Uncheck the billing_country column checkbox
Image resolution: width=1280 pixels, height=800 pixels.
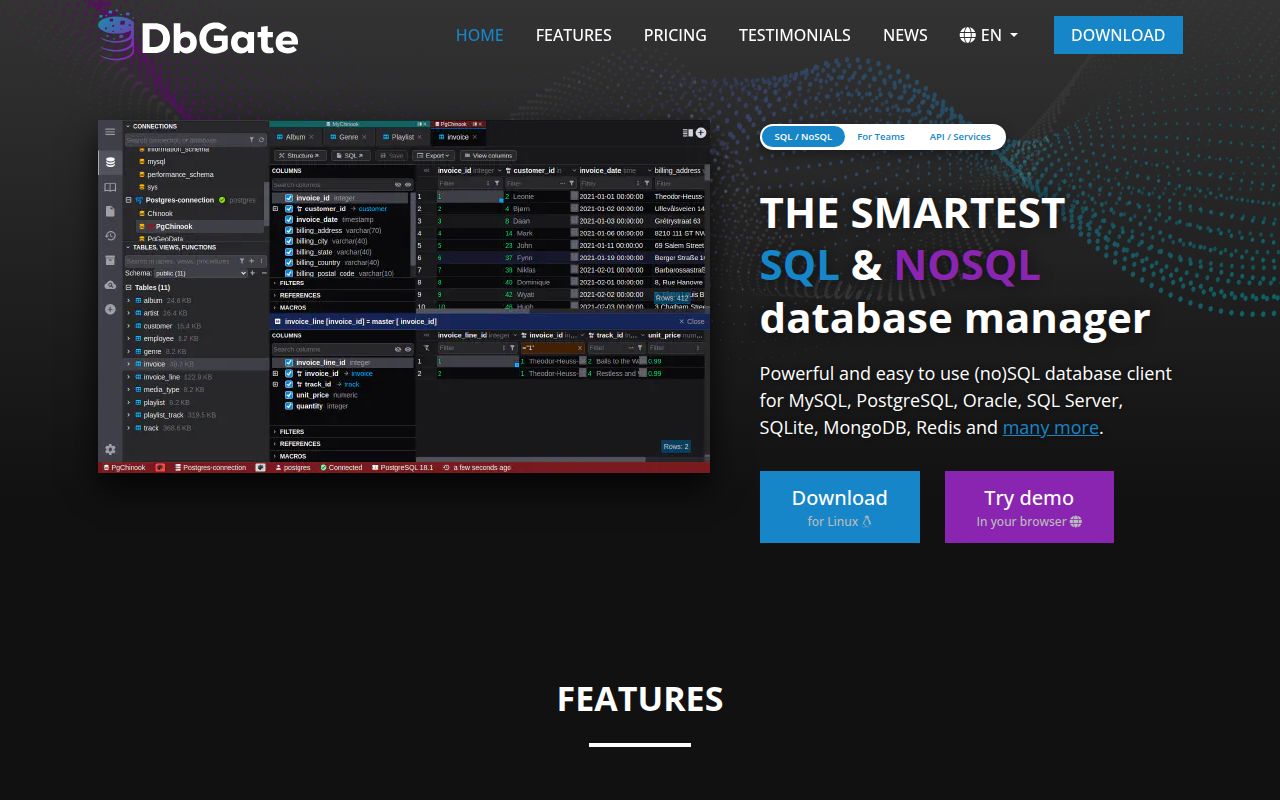click(x=289, y=263)
